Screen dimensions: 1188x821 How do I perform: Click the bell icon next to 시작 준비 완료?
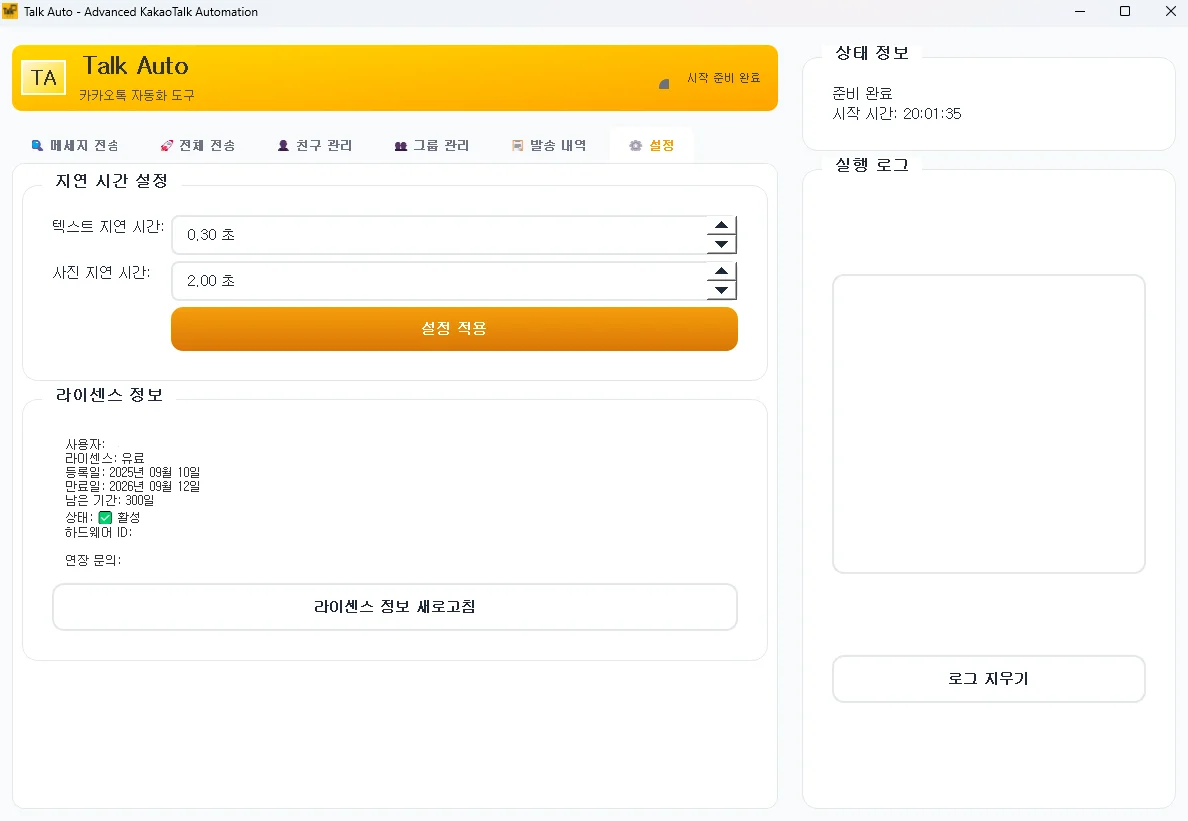point(663,84)
